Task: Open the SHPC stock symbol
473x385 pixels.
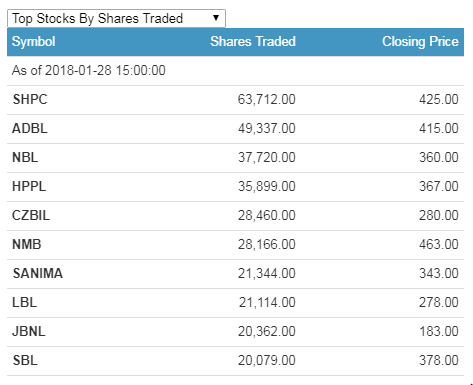Action: pyautogui.click(x=30, y=99)
